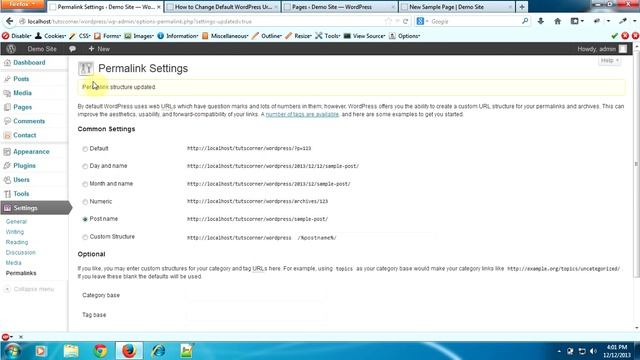The width and height of the screenshot is (640, 360).
Task: Reload the page with refresh icon
Action: (x=405, y=21)
